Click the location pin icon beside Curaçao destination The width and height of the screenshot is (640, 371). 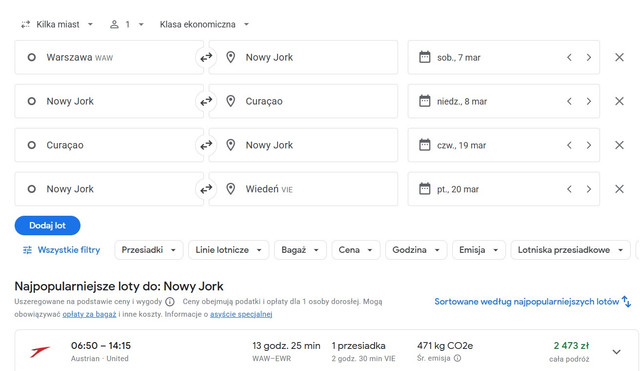point(231,101)
